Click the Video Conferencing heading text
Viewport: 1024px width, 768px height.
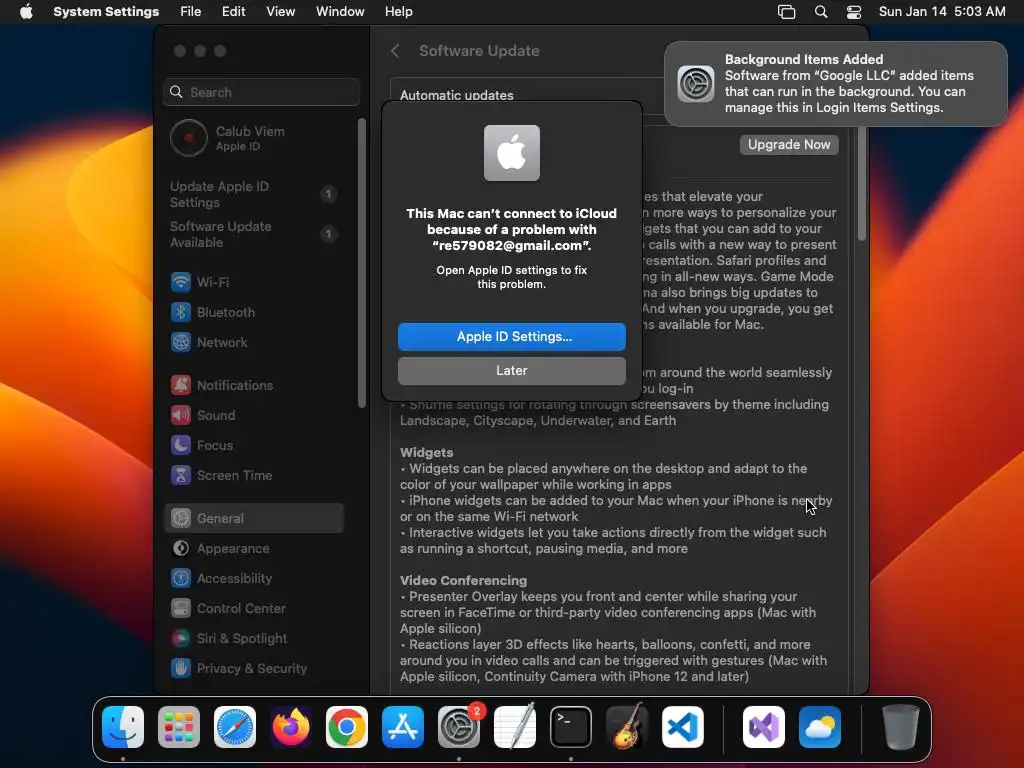click(x=464, y=580)
